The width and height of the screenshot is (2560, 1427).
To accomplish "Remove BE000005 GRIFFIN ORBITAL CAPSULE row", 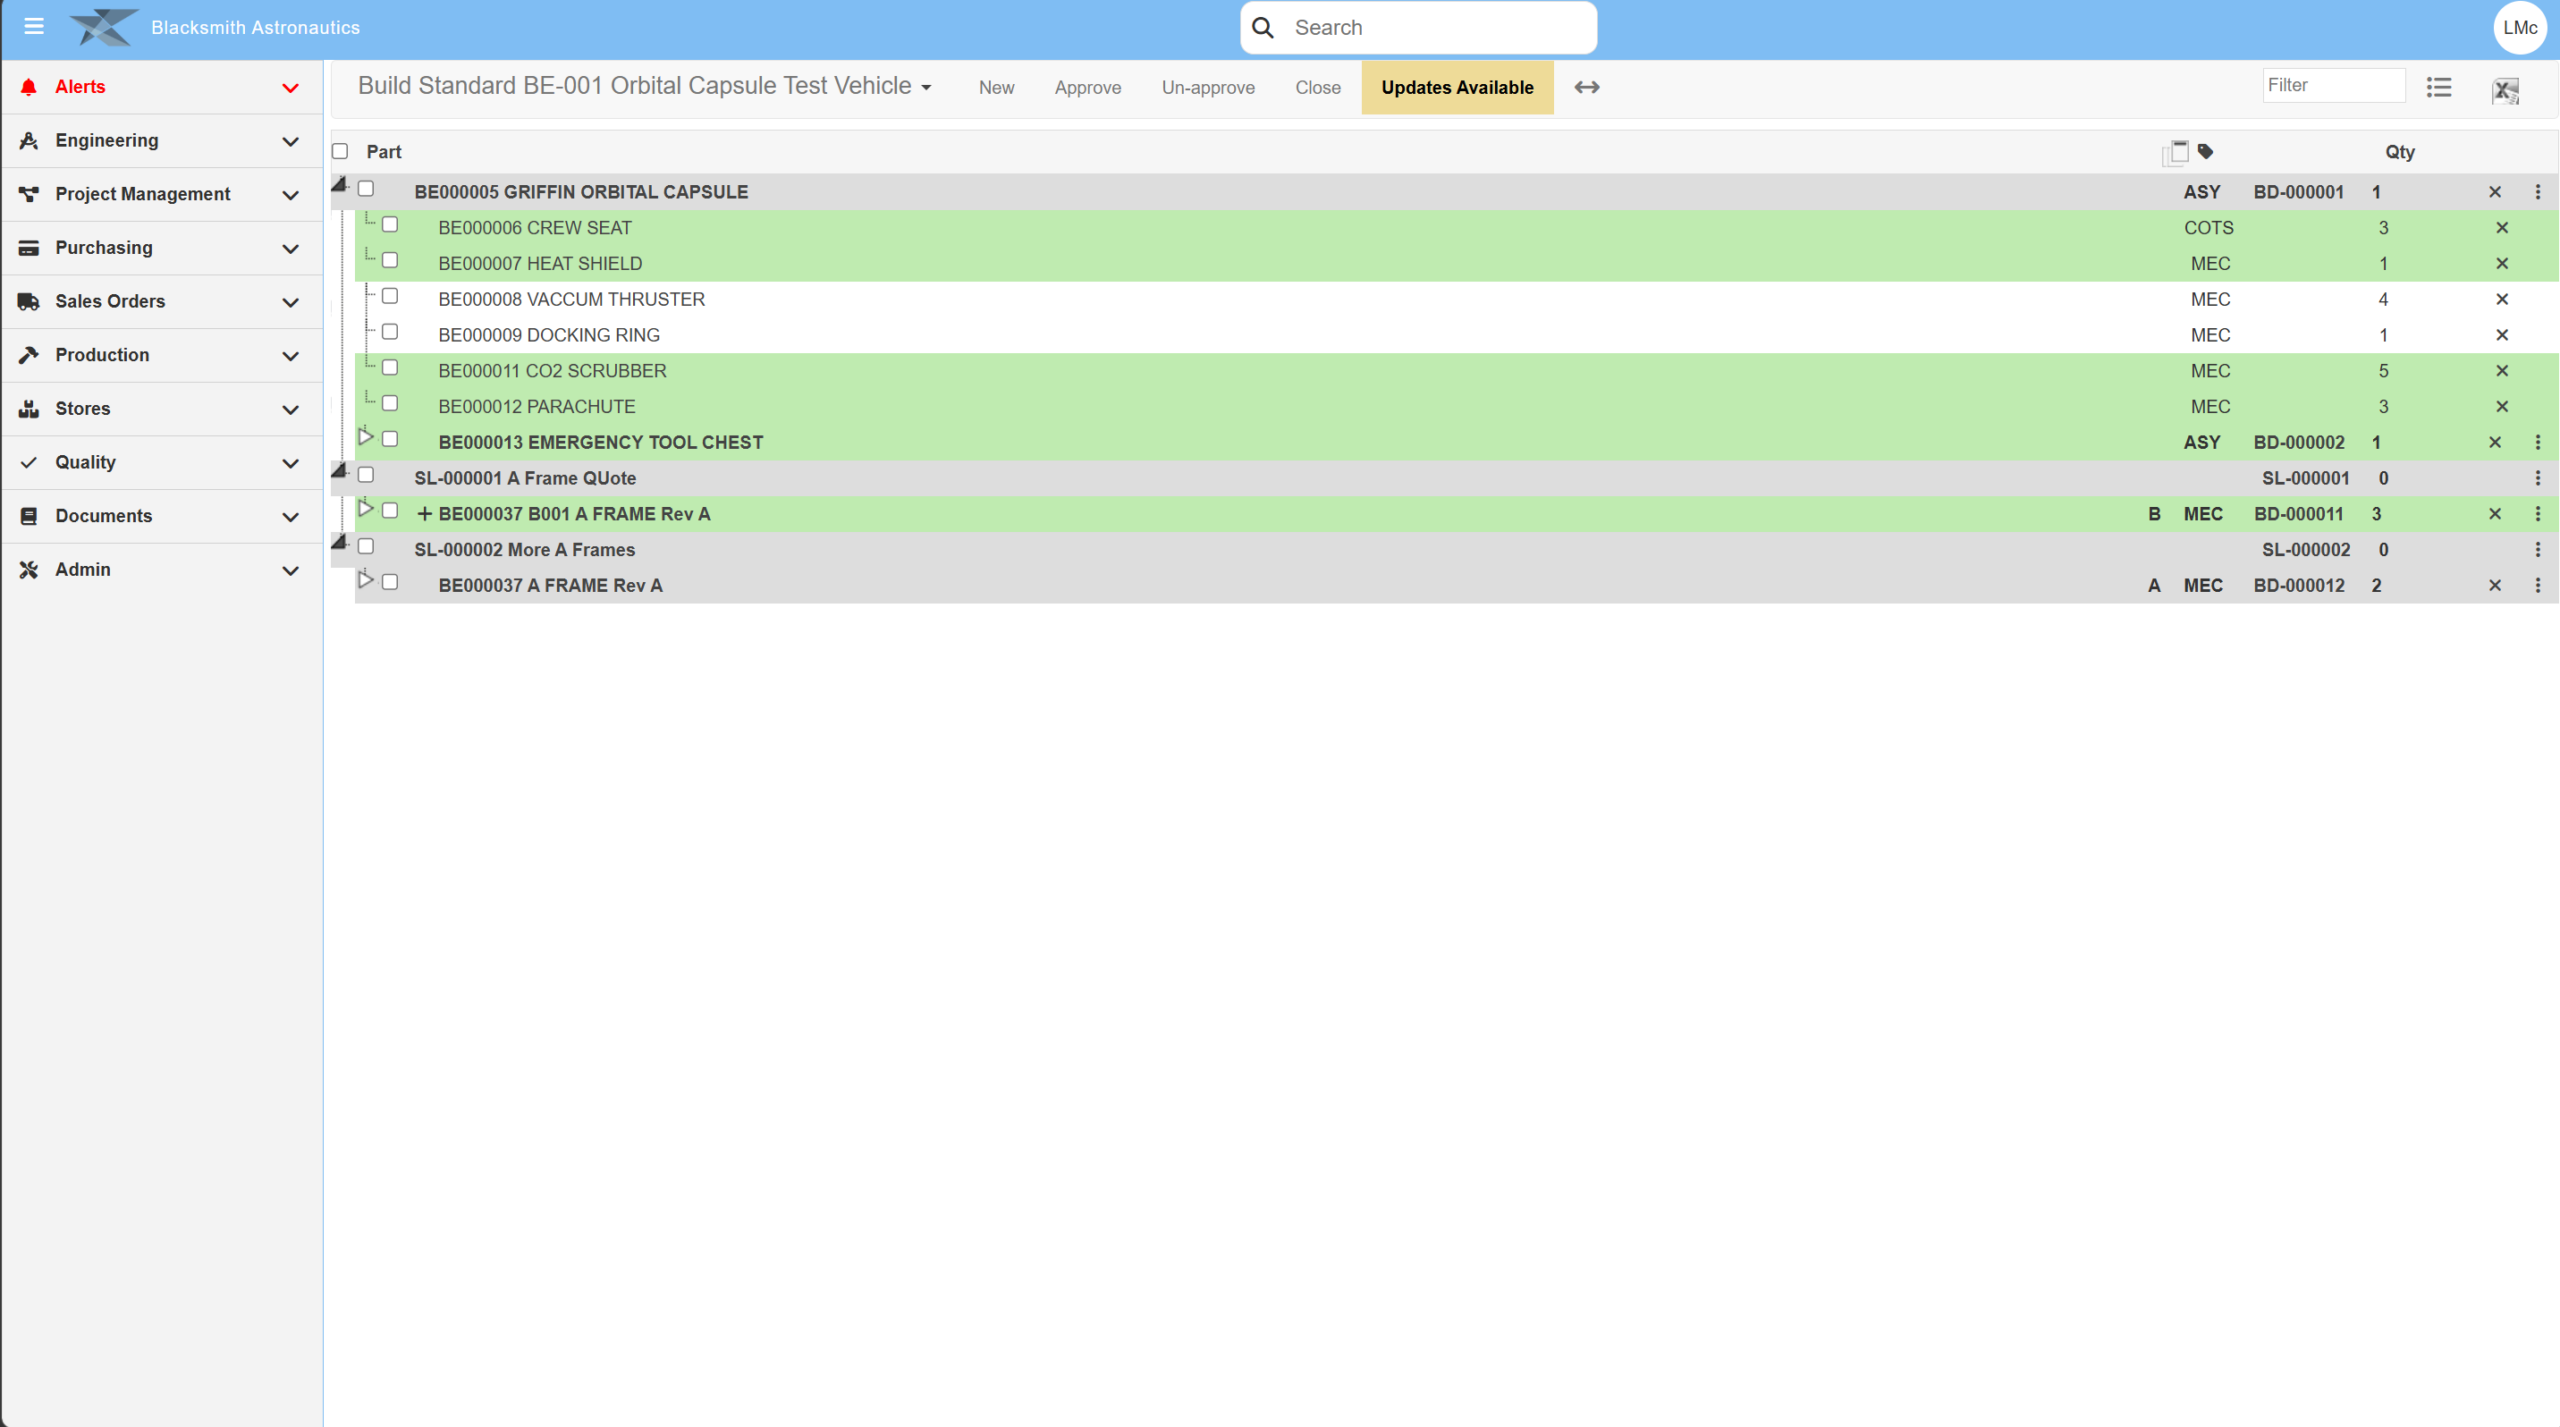I will [2495, 192].
